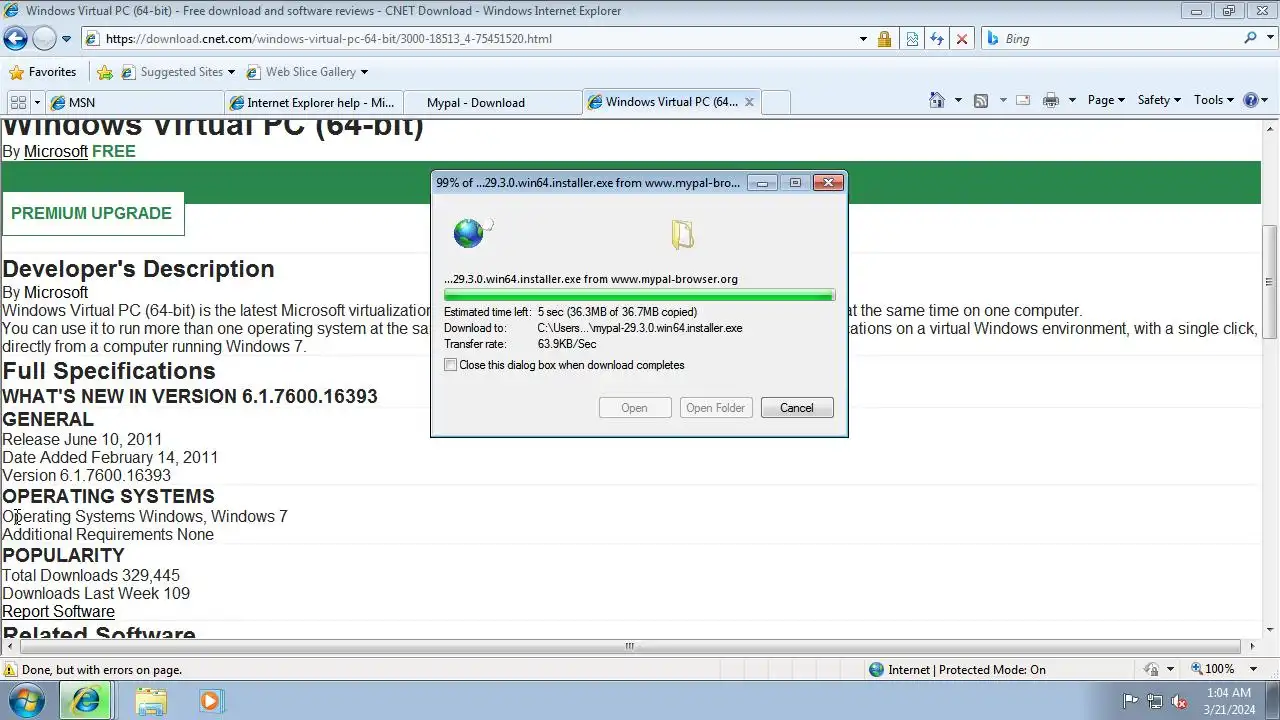Image resolution: width=1280 pixels, height=720 pixels.
Task: Open the Tools menu
Action: click(x=1215, y=100)
